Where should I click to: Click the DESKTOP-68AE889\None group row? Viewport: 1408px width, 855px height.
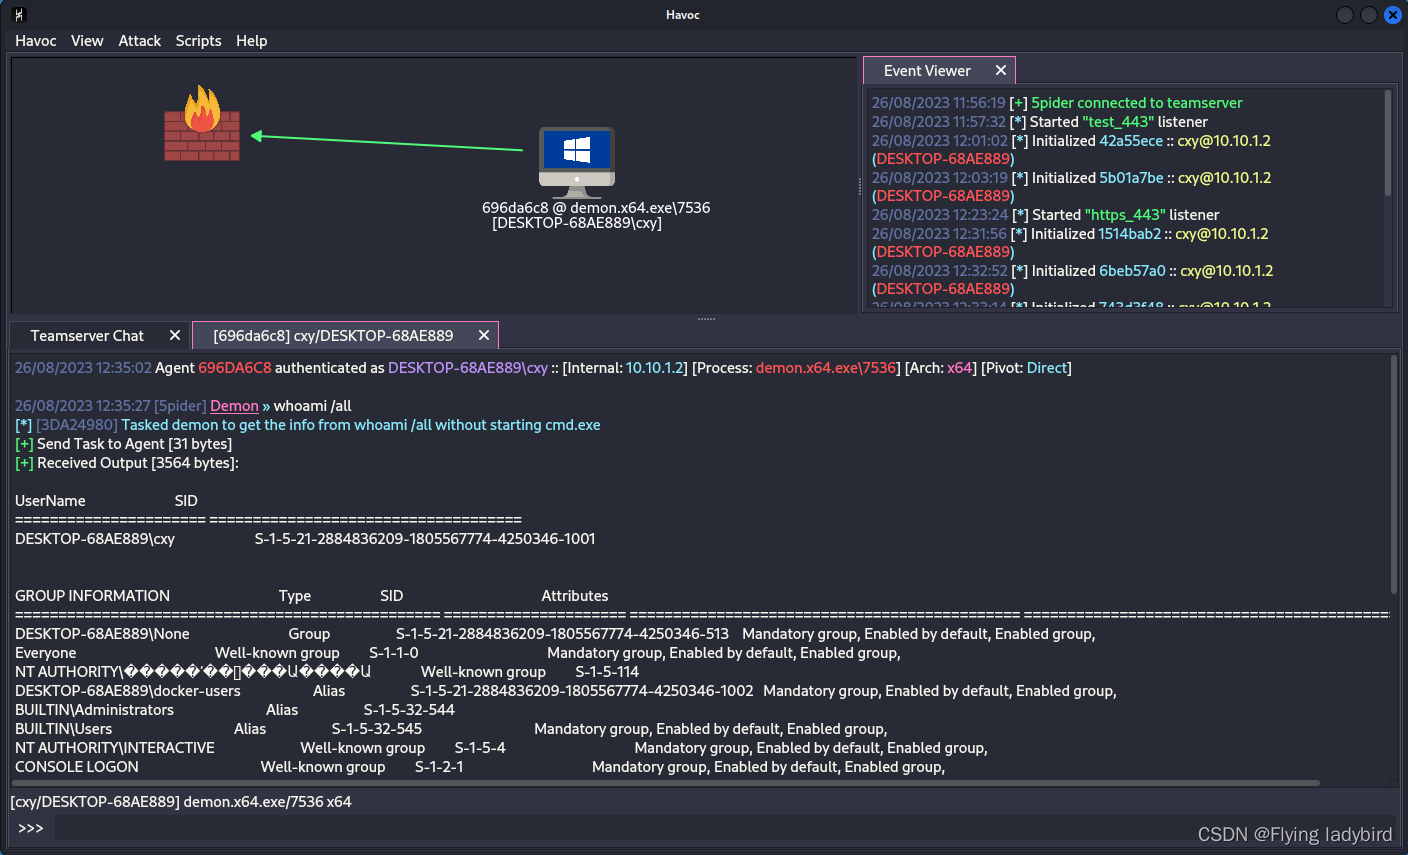point(555,634)
